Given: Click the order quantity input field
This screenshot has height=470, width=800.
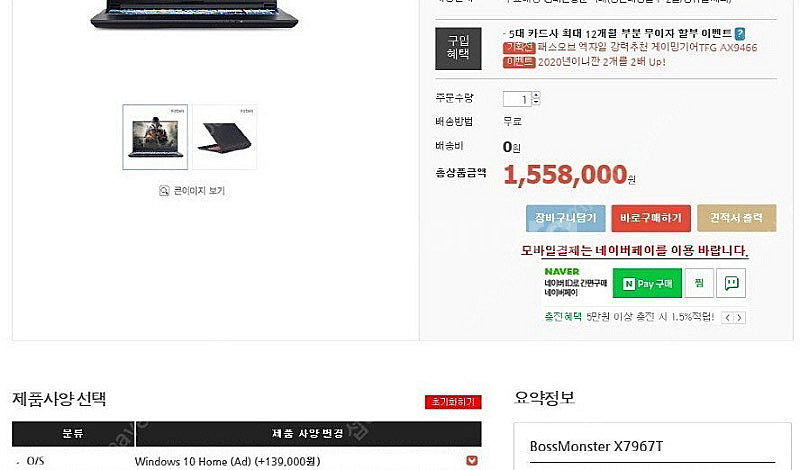Looking at the screenshot, I should coord(517,99).
